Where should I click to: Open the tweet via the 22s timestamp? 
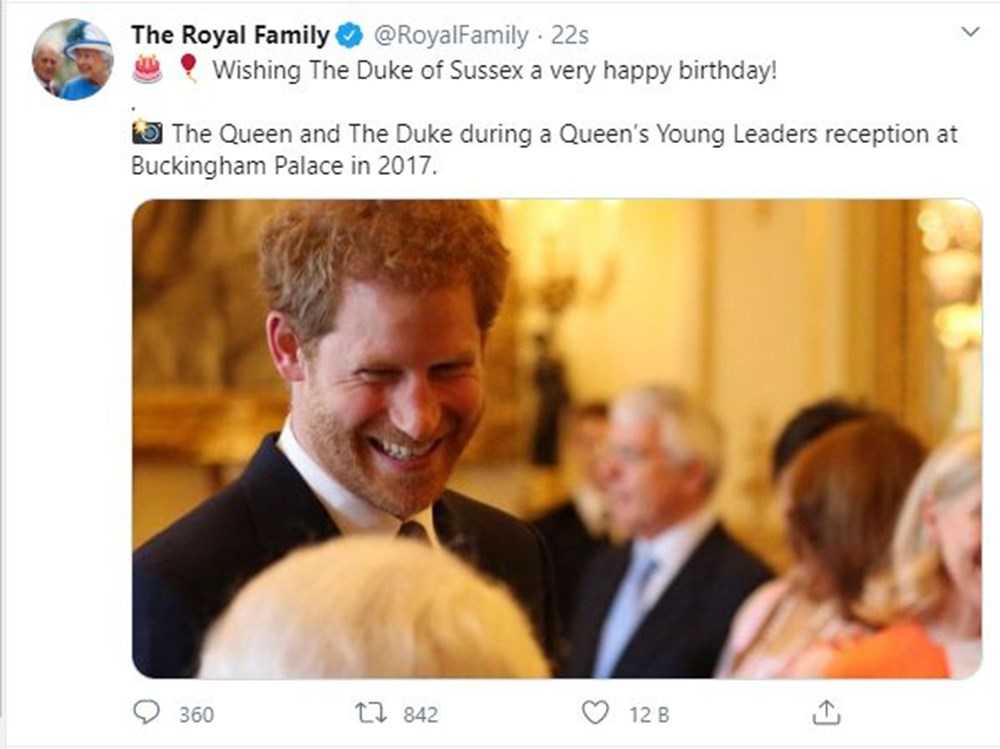pyautogui.click(x=570, y=36)
